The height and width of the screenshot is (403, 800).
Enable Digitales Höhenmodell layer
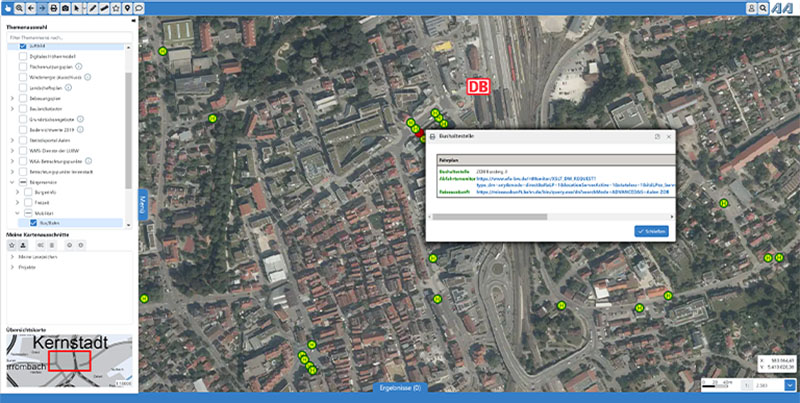(22, 56)
